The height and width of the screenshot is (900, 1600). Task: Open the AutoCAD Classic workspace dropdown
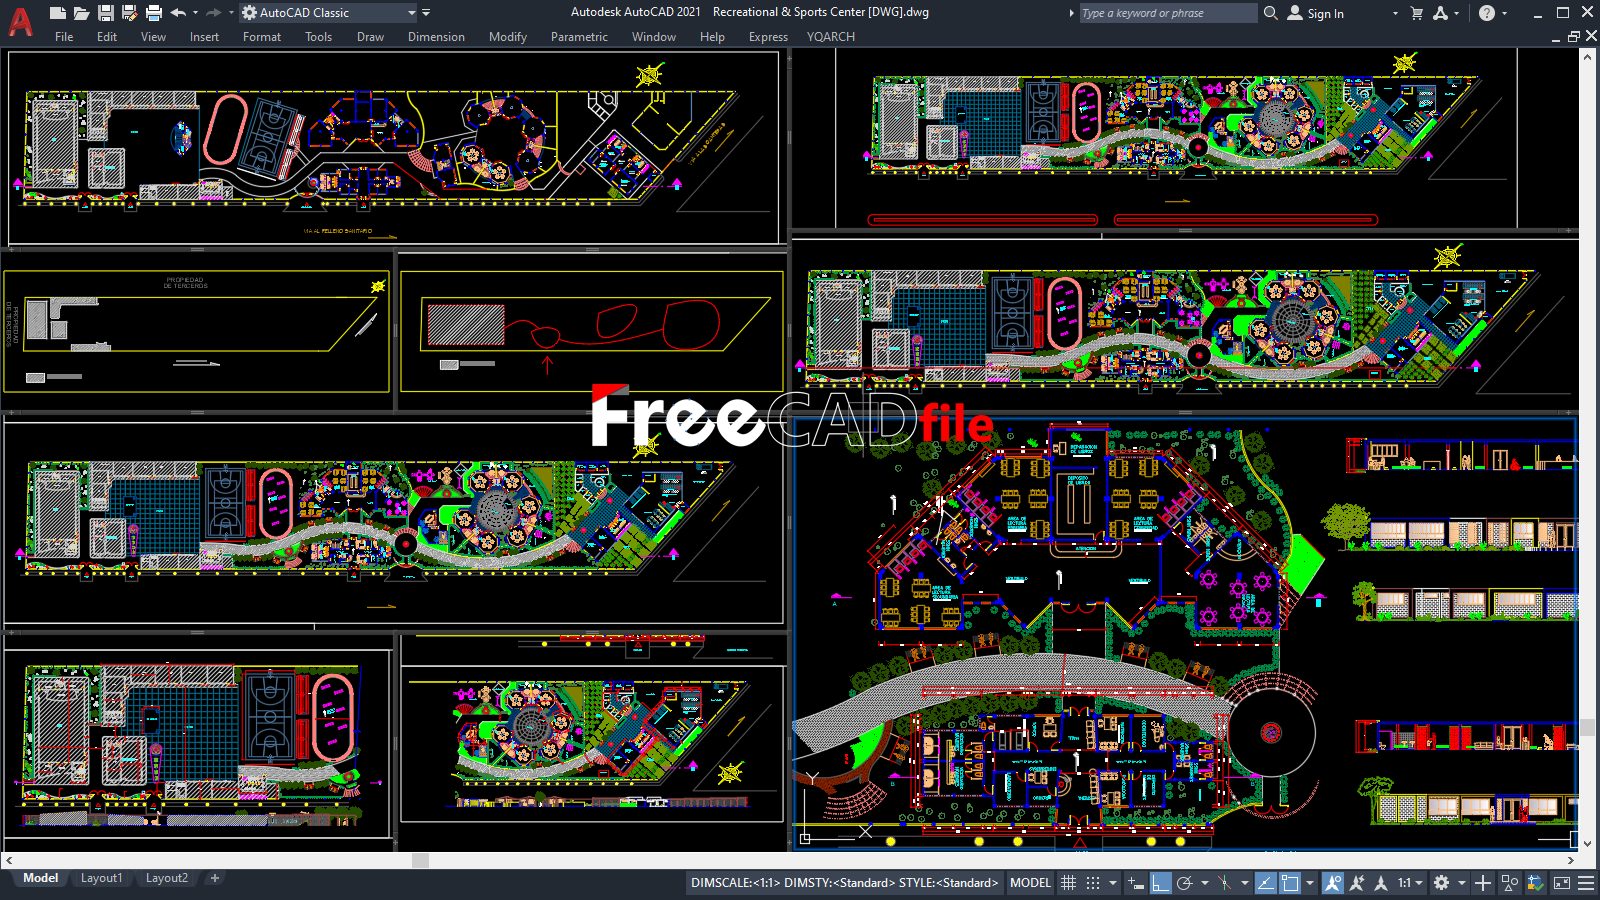[x=412, y=12]
